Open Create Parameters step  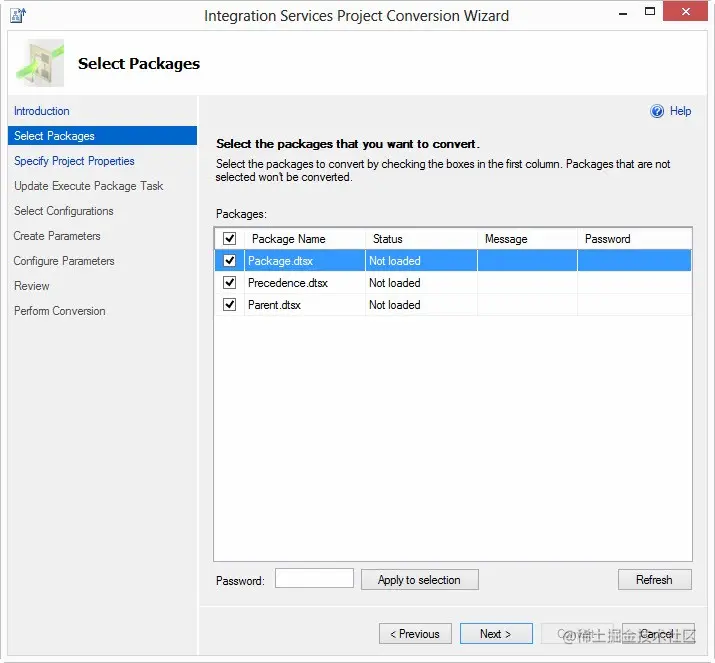click(x=57, y=236)
